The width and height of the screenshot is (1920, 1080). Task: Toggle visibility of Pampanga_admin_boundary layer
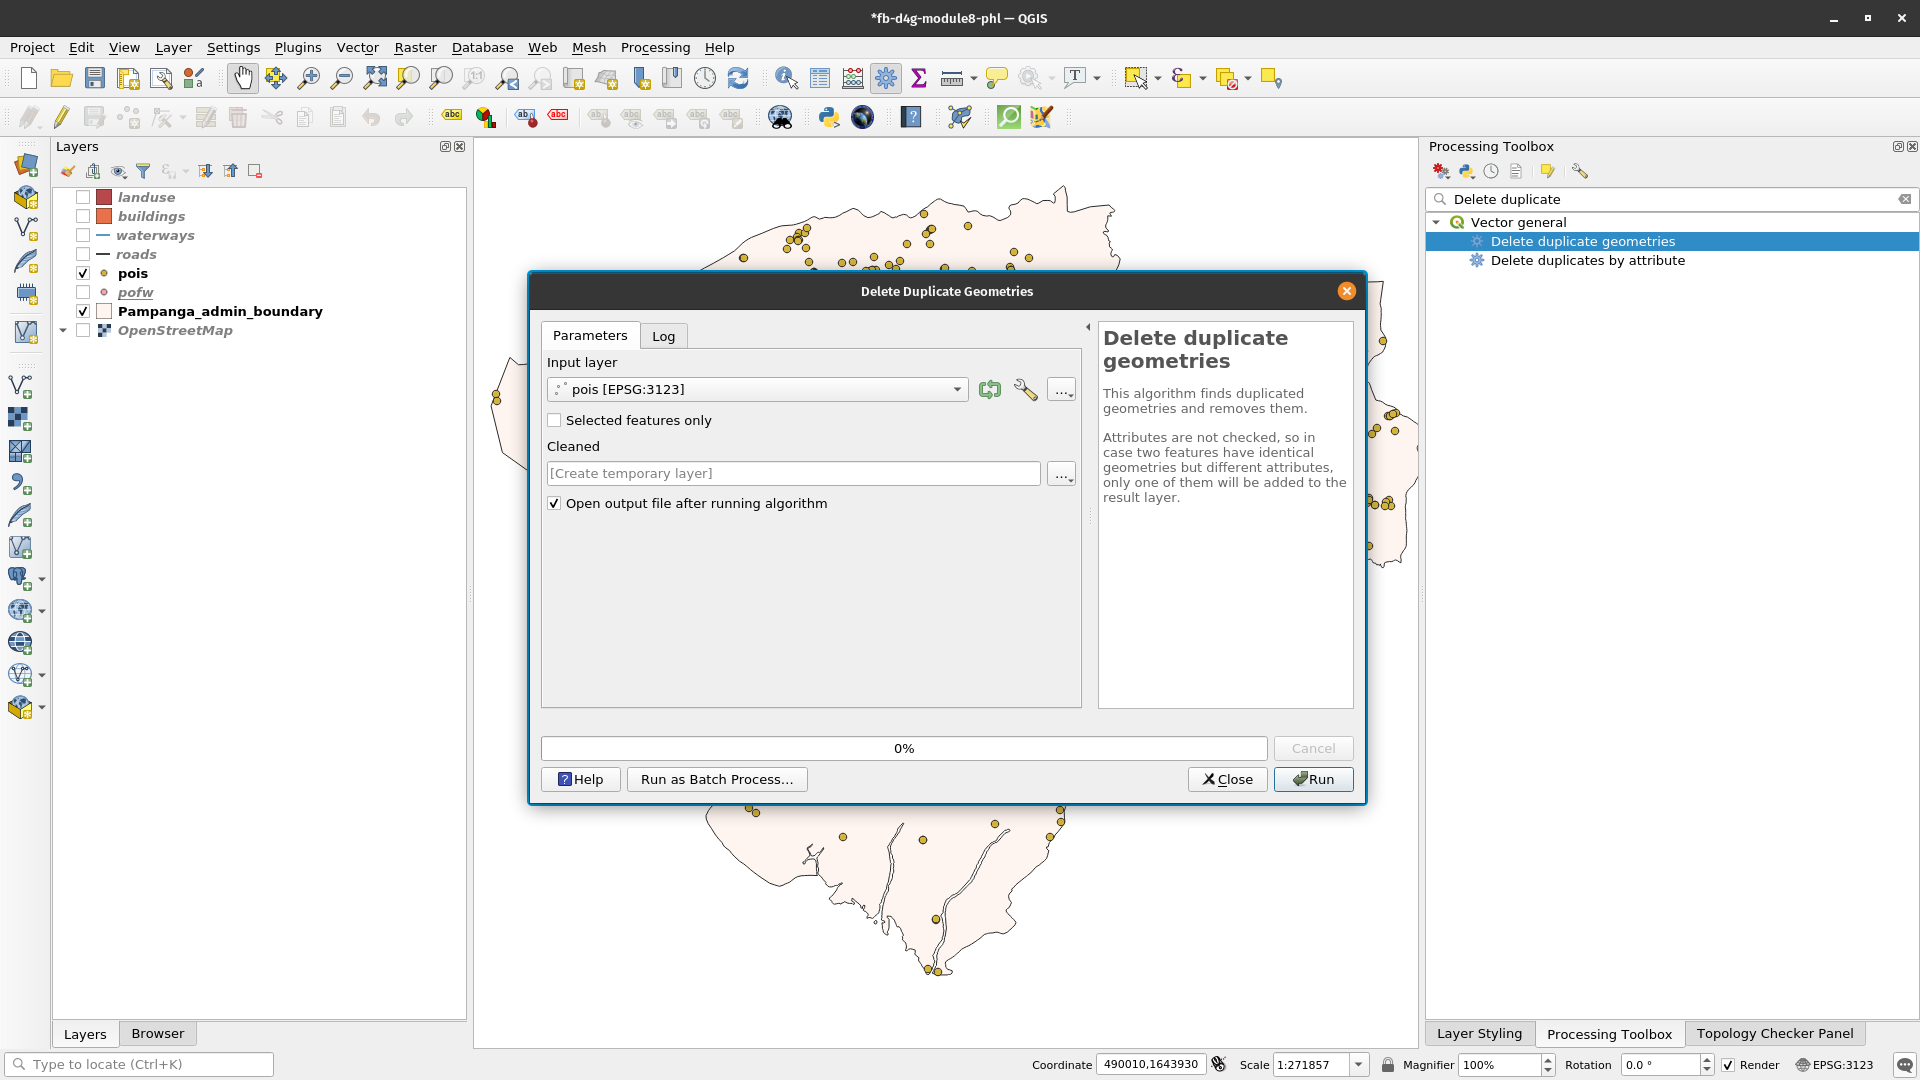pyautogui.click(x=83, y=311)
